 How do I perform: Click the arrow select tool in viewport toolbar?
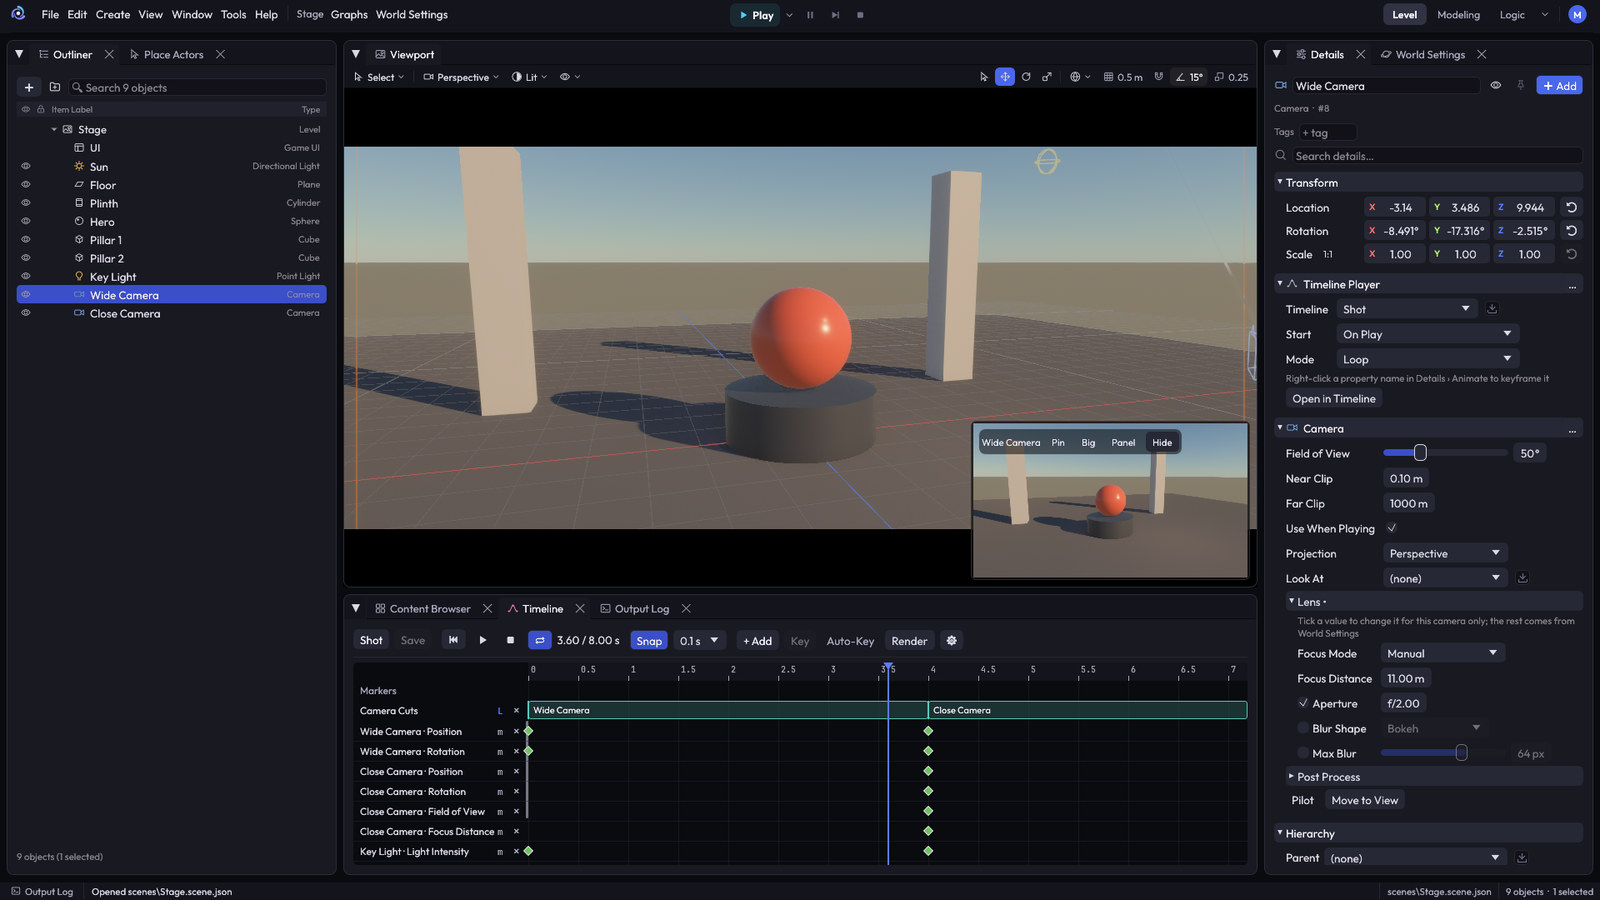point(984,77)
